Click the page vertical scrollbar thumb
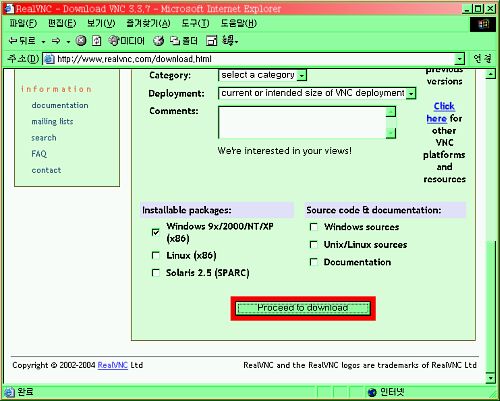The height and width of the screenshot is (401, 500). (x=490, y=306)
